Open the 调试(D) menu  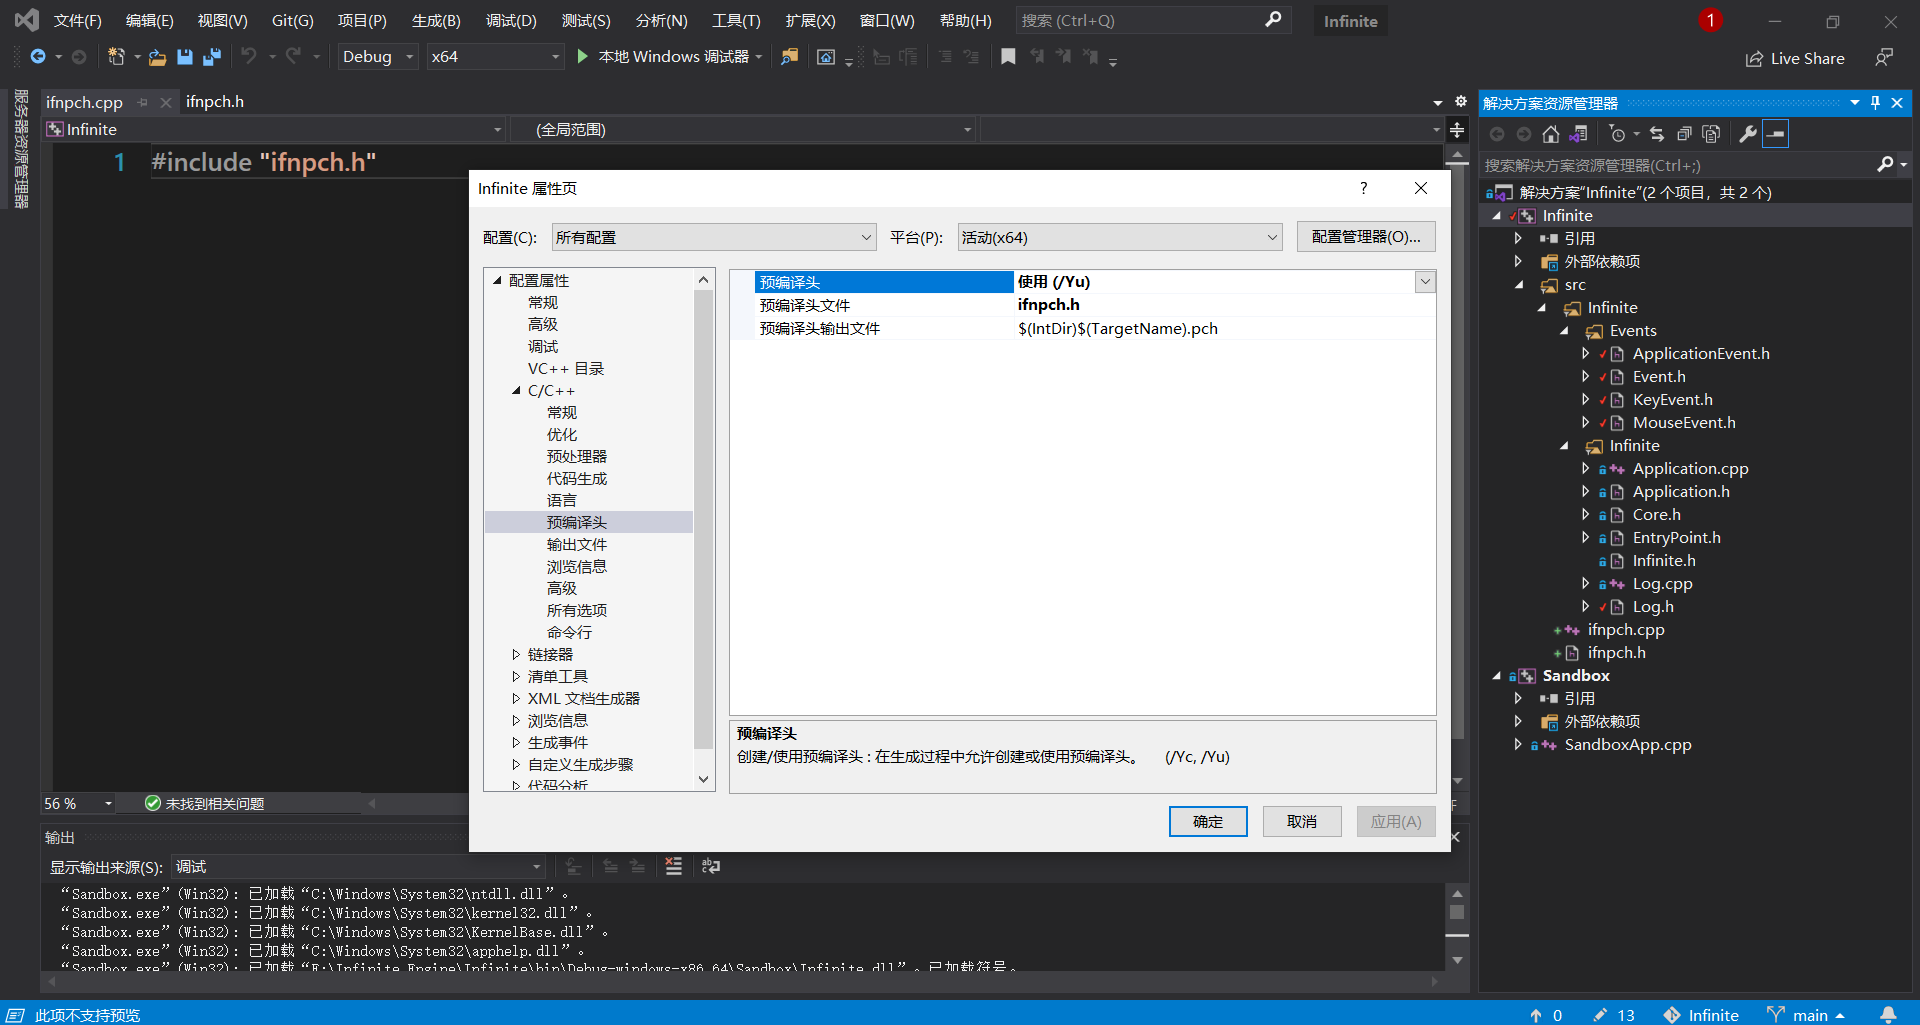pyautogui.click(x=511, y=21)
